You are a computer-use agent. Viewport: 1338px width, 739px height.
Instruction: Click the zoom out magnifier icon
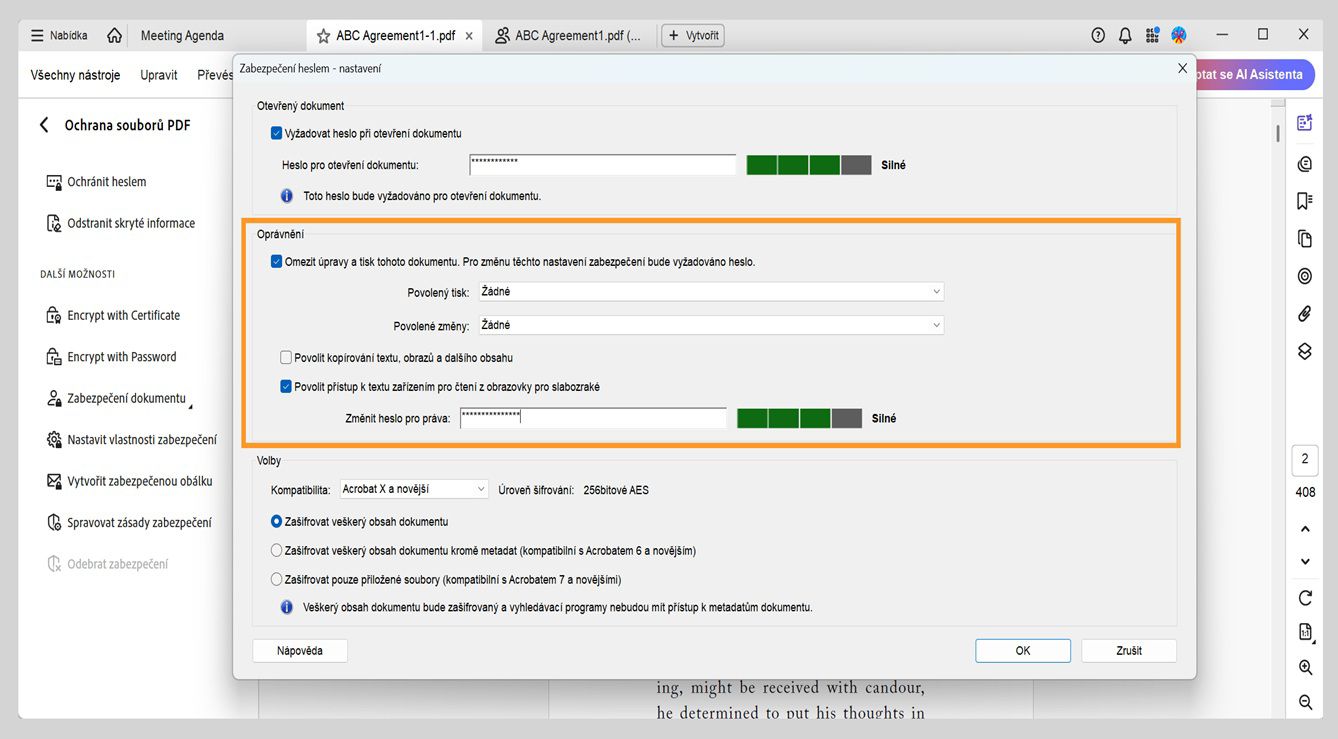point(1305,702)
